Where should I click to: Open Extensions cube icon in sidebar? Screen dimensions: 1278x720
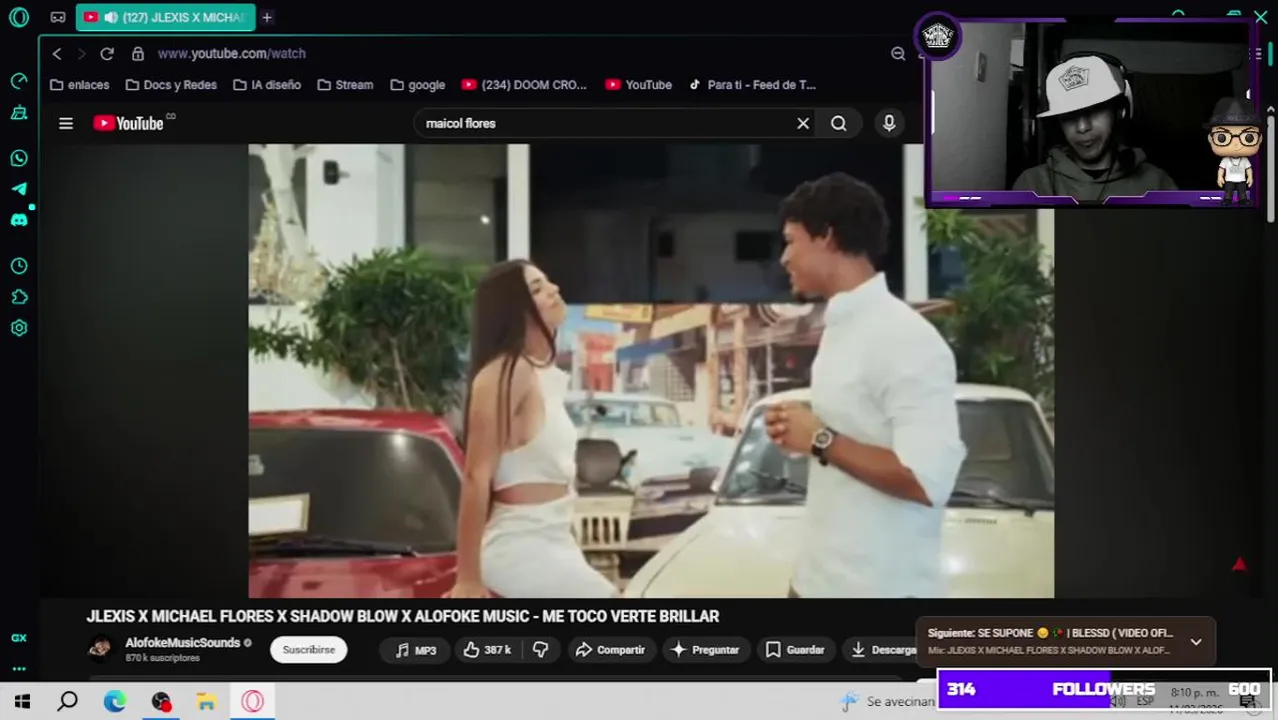19,297
